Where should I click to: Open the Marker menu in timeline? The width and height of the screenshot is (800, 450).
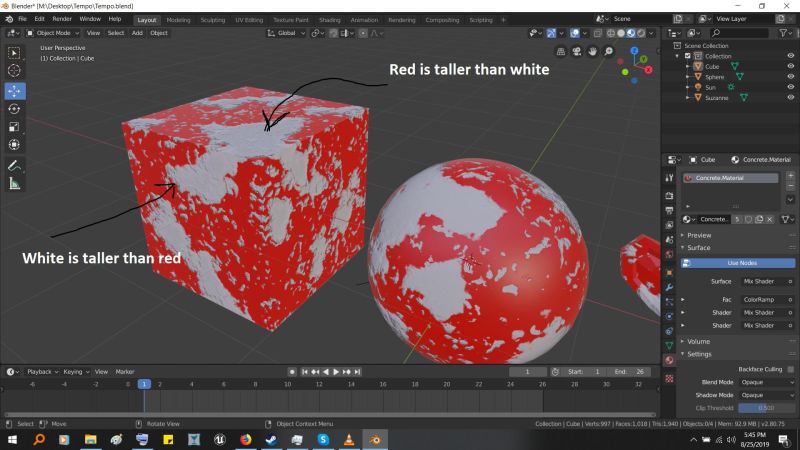(124, 372)
